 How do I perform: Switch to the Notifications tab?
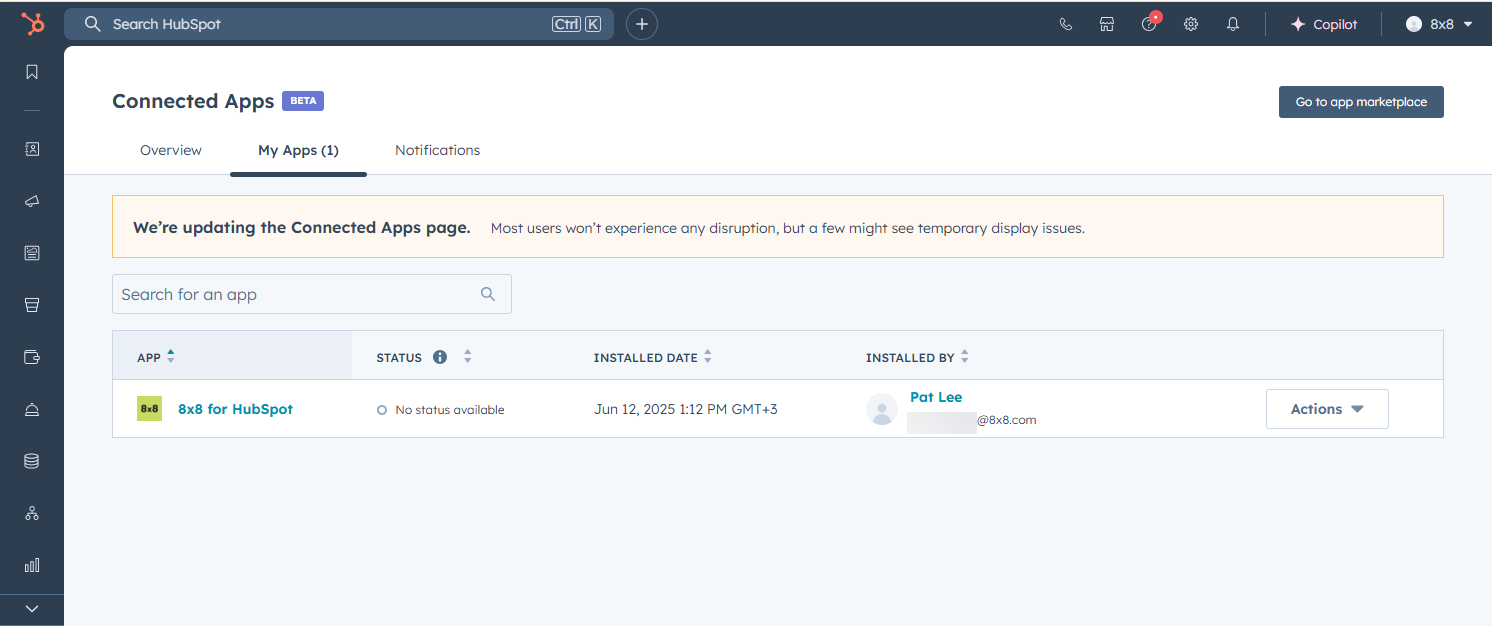point(437,150)
